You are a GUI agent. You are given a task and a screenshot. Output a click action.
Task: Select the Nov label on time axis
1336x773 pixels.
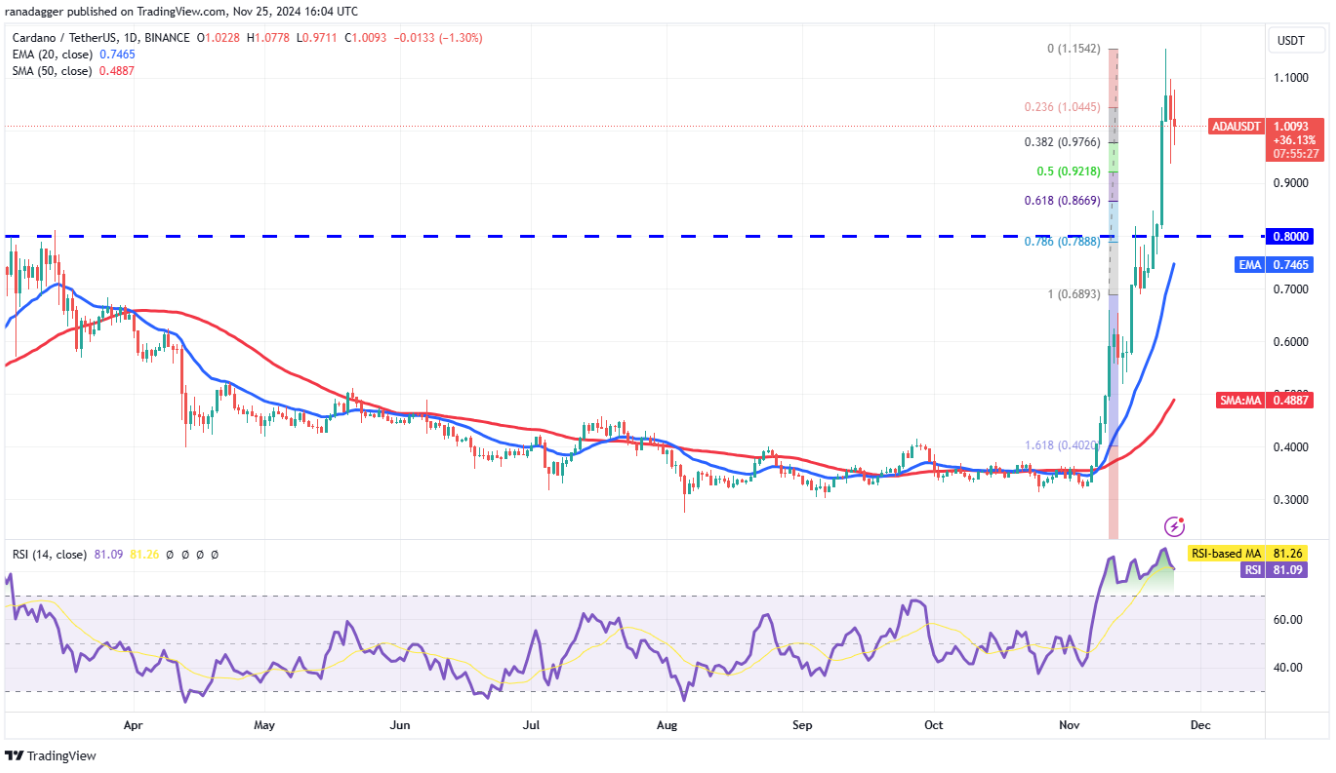tap(1069, 725)
